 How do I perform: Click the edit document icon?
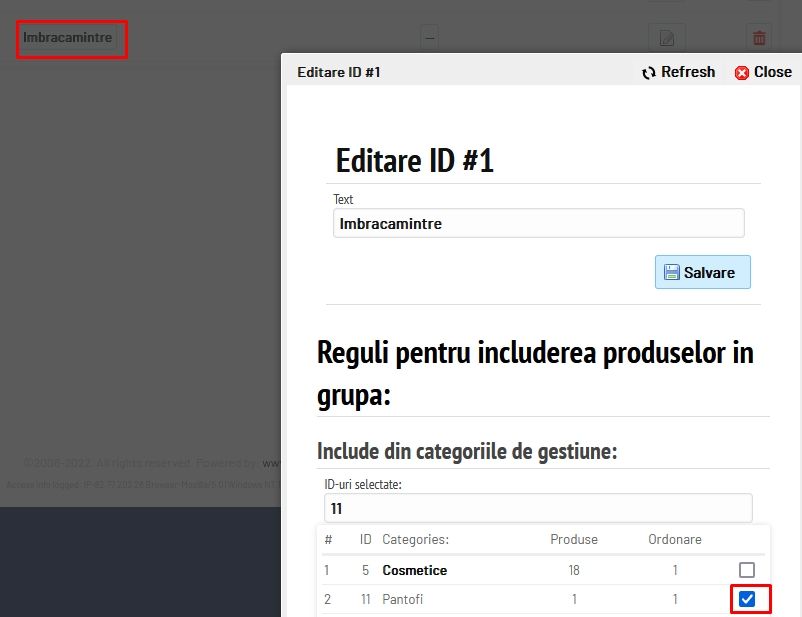(x=666, y=38)
